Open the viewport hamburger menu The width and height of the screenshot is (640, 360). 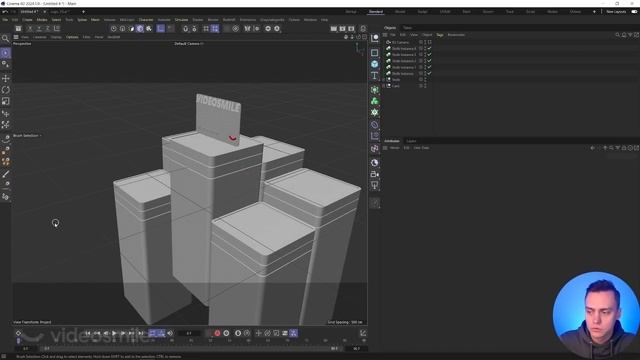click(x=16, y=37)
